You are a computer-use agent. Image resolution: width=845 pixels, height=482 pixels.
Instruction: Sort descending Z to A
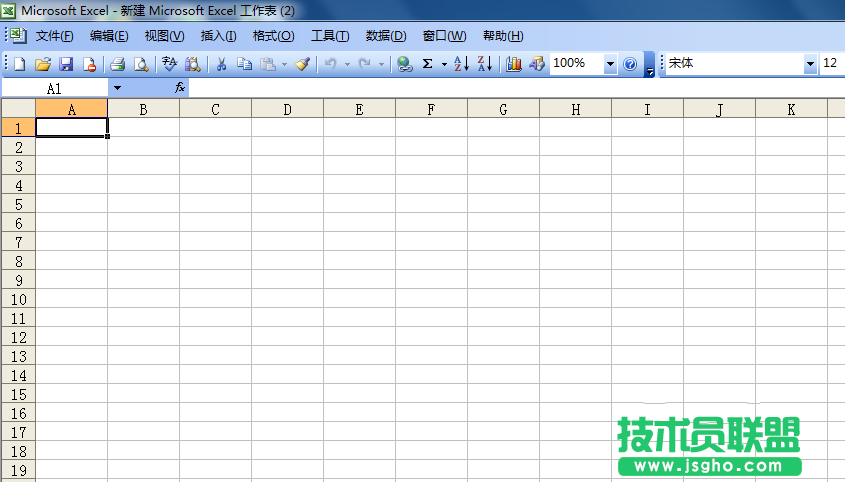(x=485, y=64)
